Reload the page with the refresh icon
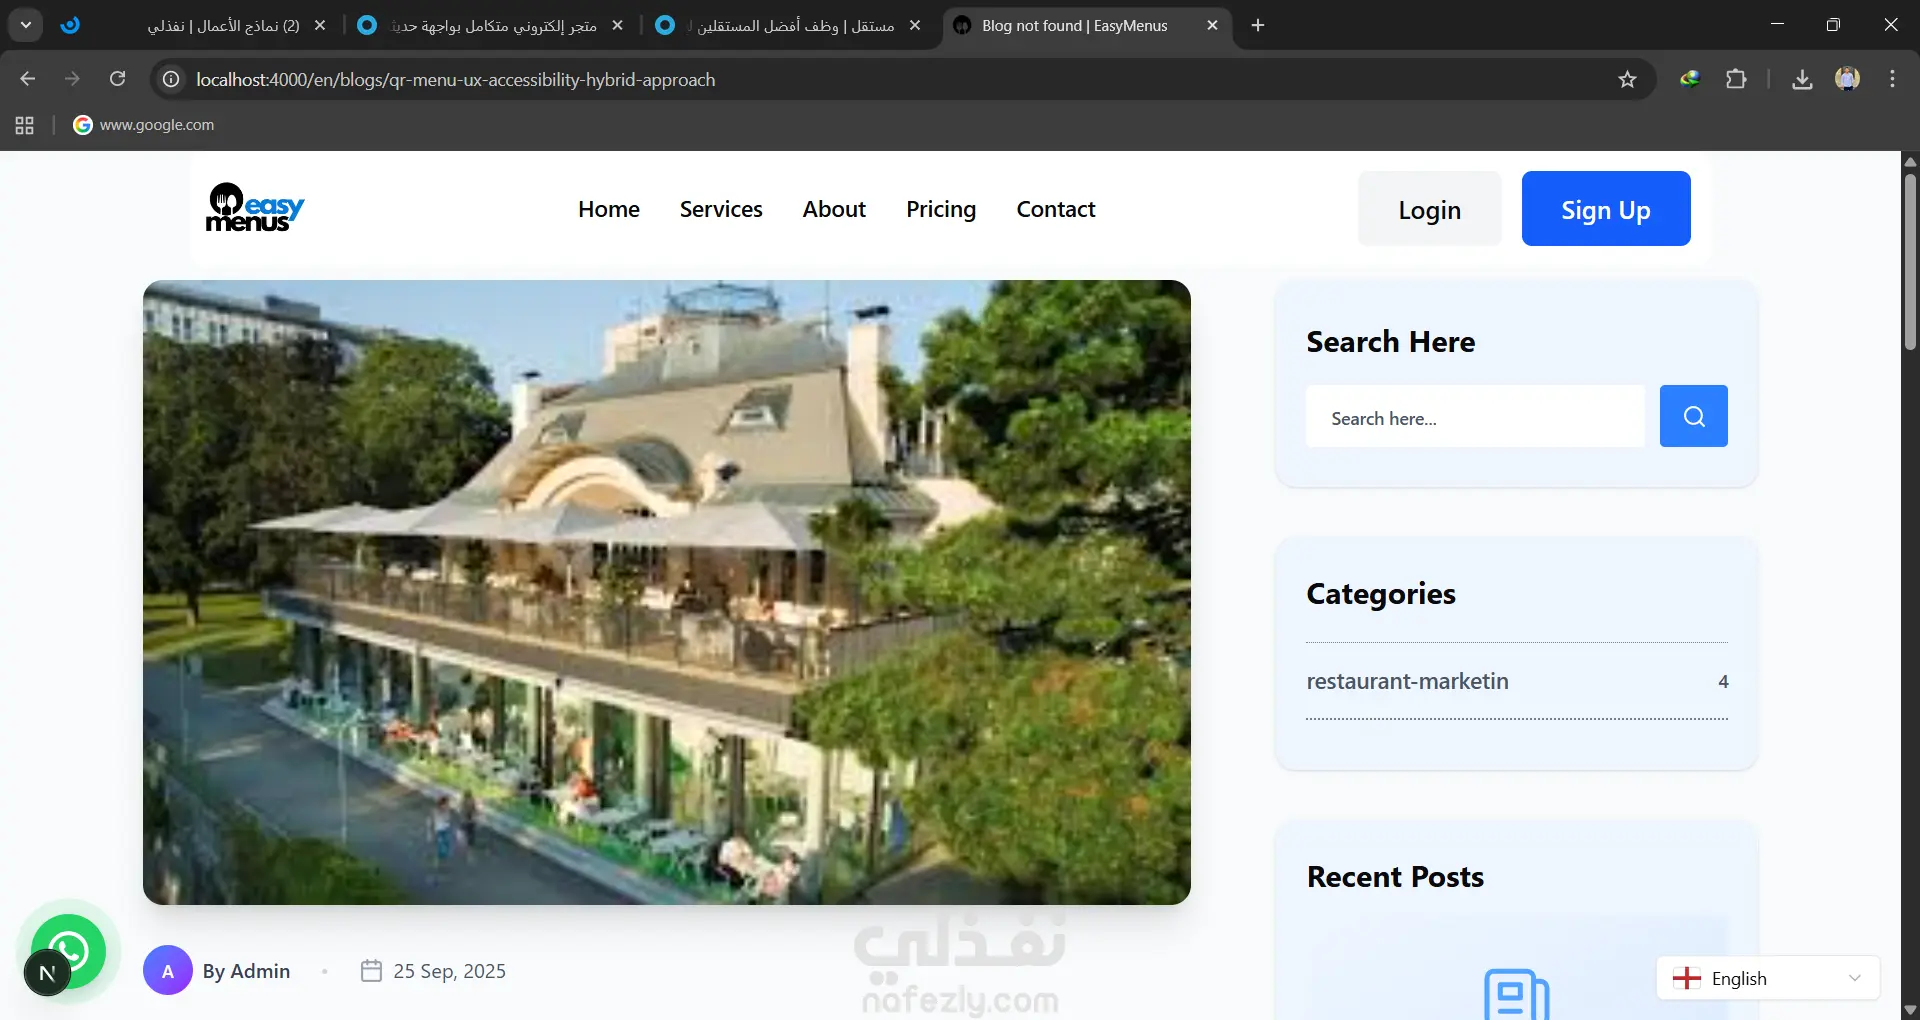The width and height of the screenshot is (1920, 1020). [117, 79]
